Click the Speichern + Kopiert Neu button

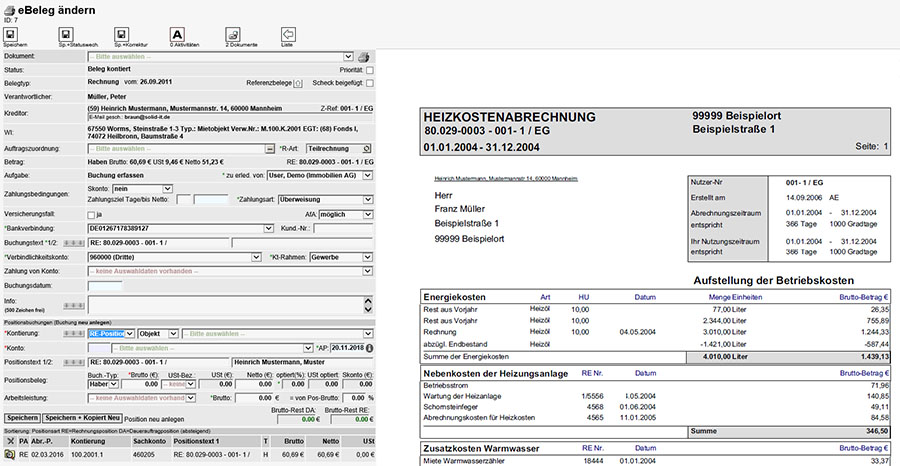tap(83, 418)
